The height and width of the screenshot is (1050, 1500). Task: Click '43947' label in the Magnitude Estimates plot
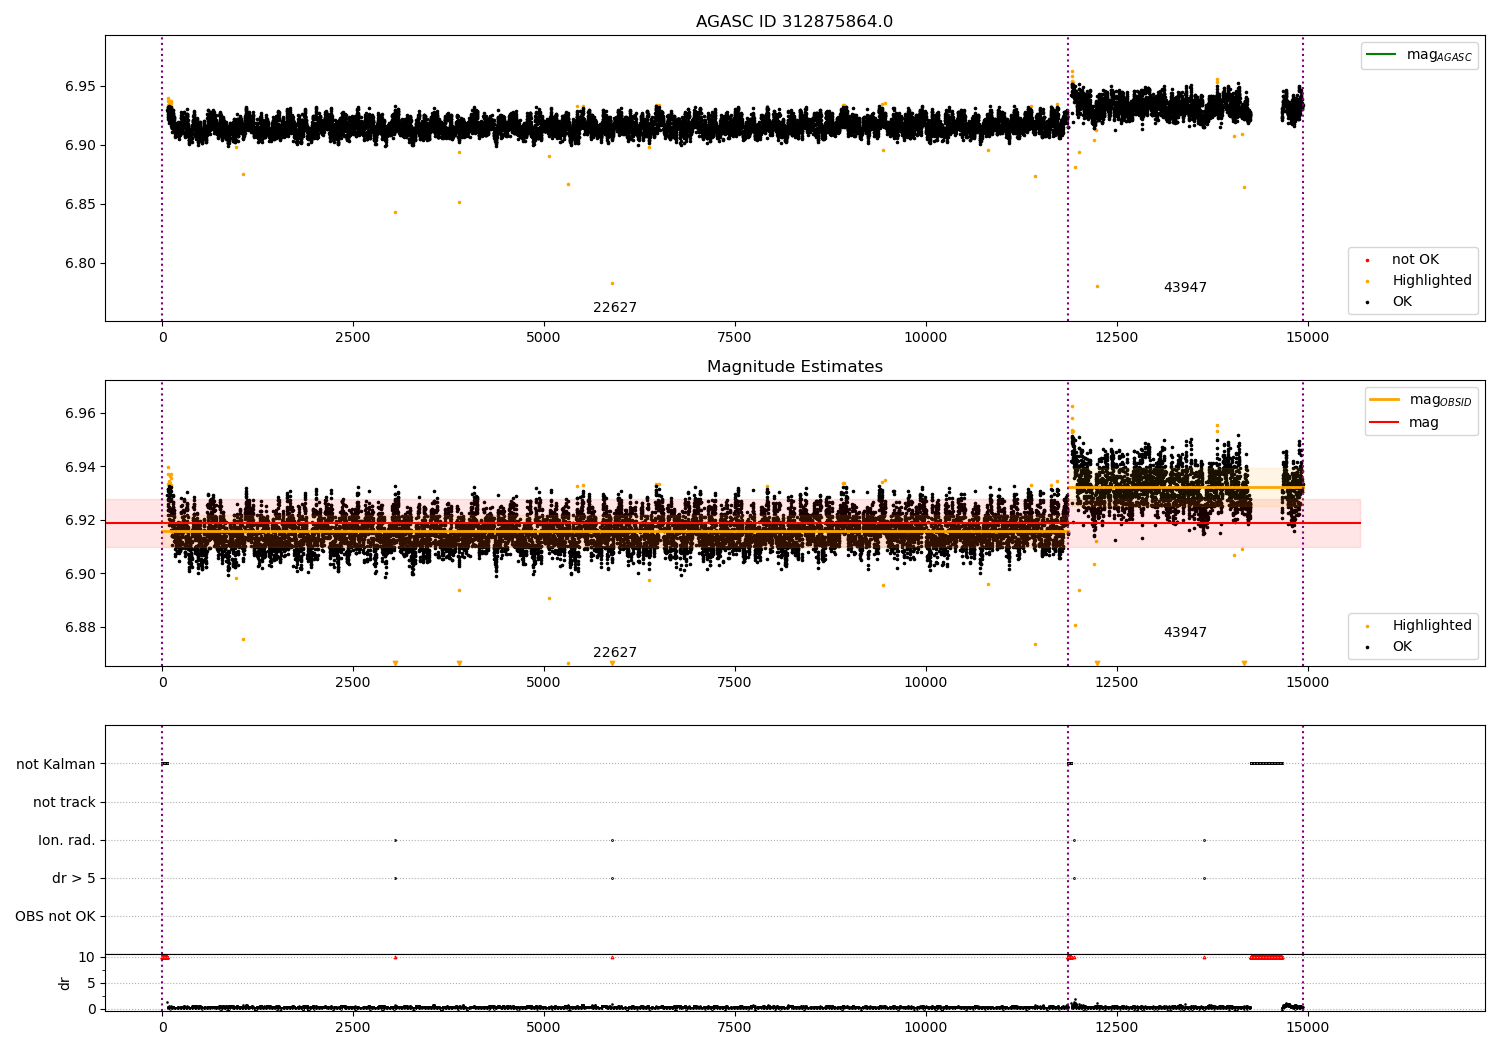(1185, 633)
